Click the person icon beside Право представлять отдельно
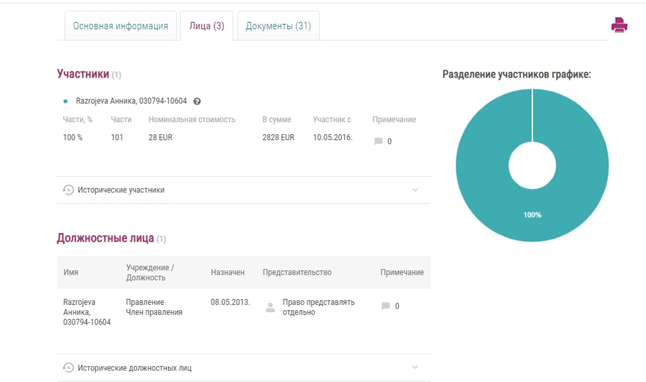646x382 pixels. coord(270,307)
